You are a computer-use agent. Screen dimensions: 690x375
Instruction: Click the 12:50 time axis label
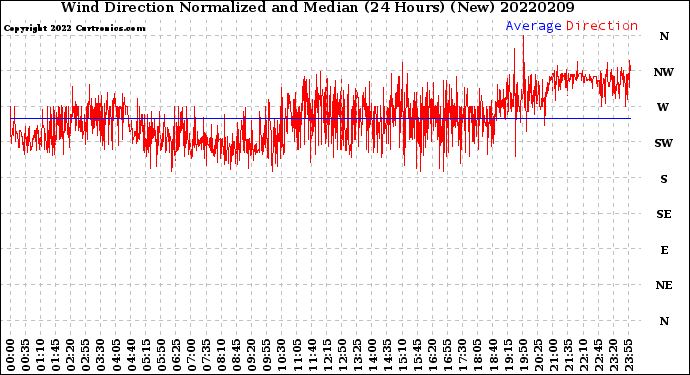click(x=342, y=355)
